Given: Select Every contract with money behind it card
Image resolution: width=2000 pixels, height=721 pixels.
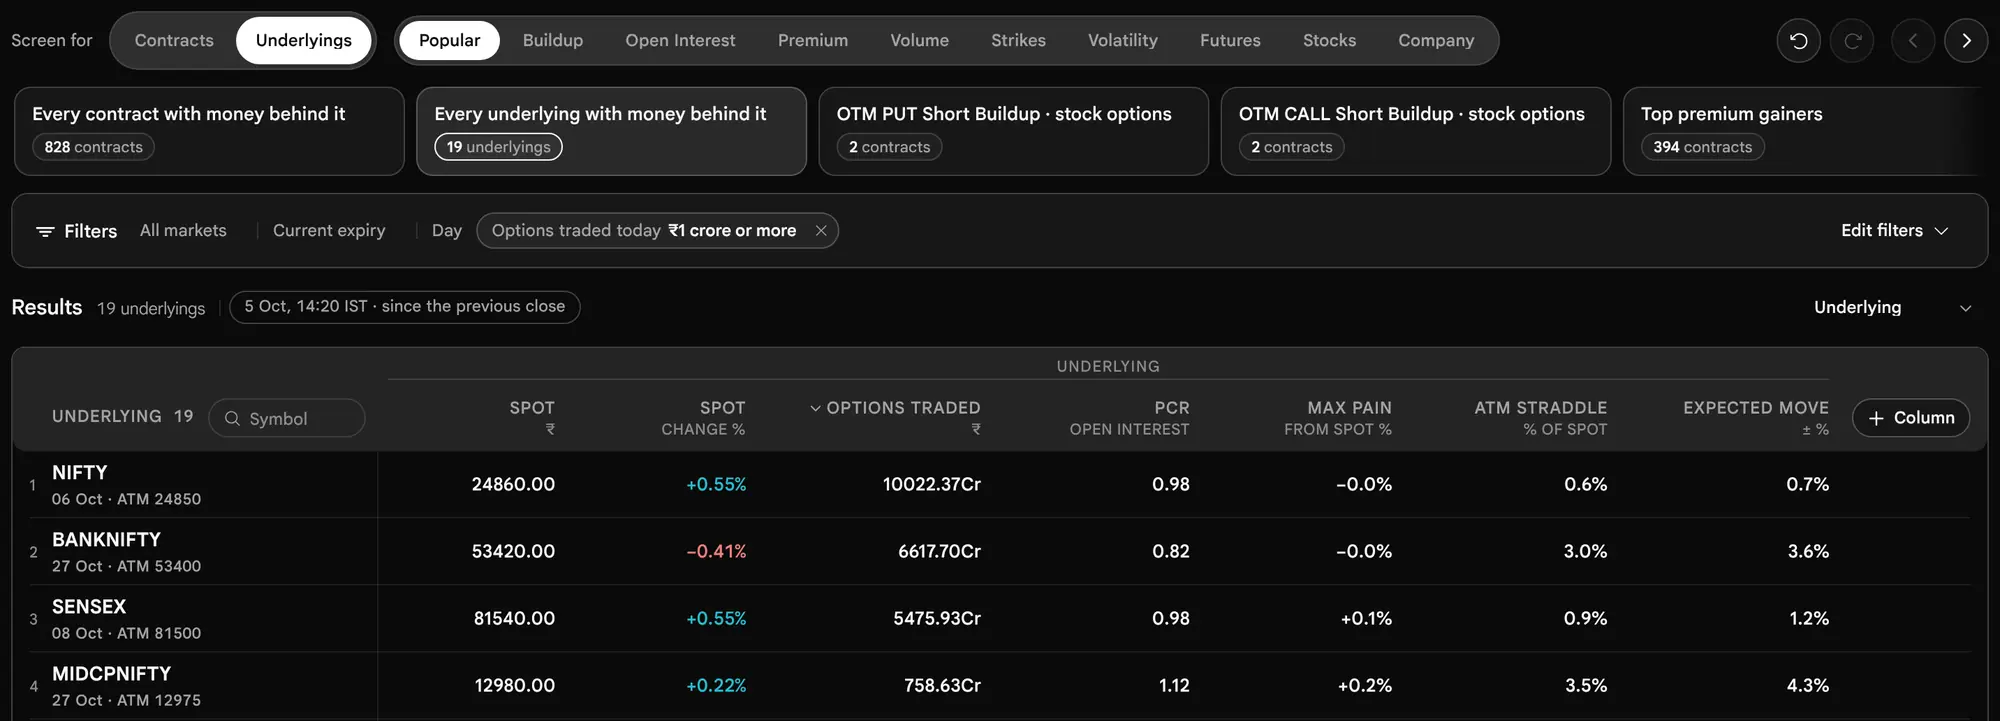Looking at the screenshot, I should (209, 131).
